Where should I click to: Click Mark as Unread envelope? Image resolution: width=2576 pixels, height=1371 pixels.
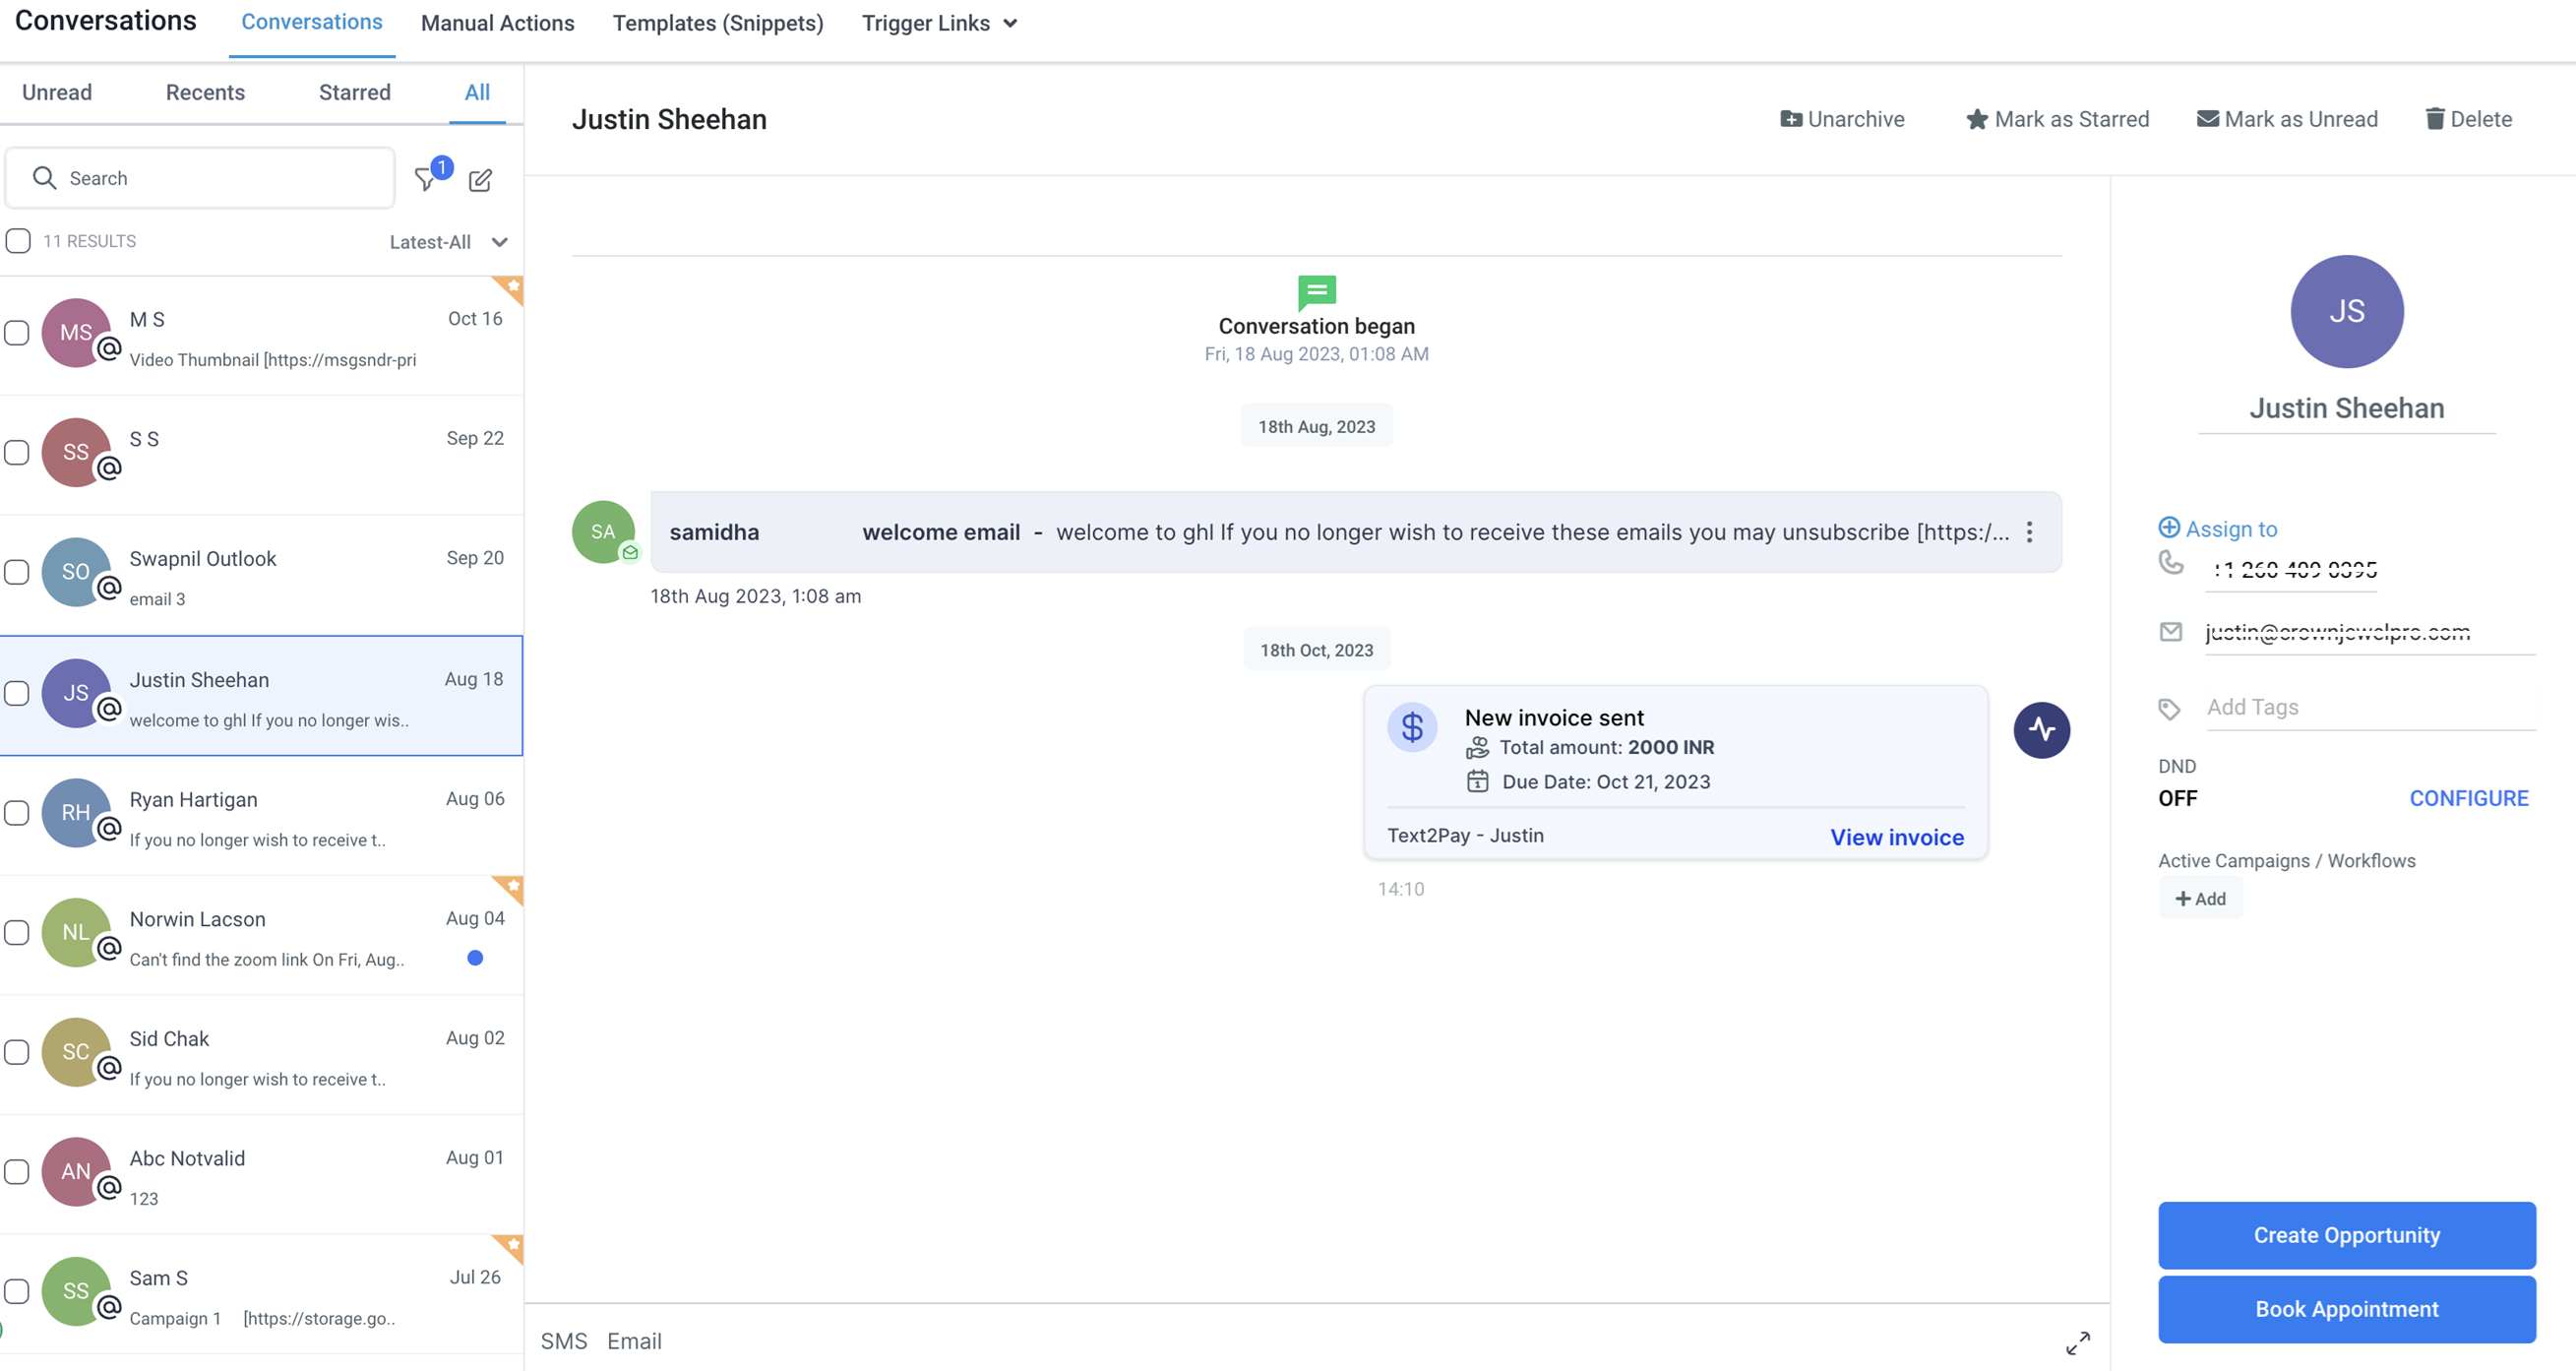(2287, 119)
